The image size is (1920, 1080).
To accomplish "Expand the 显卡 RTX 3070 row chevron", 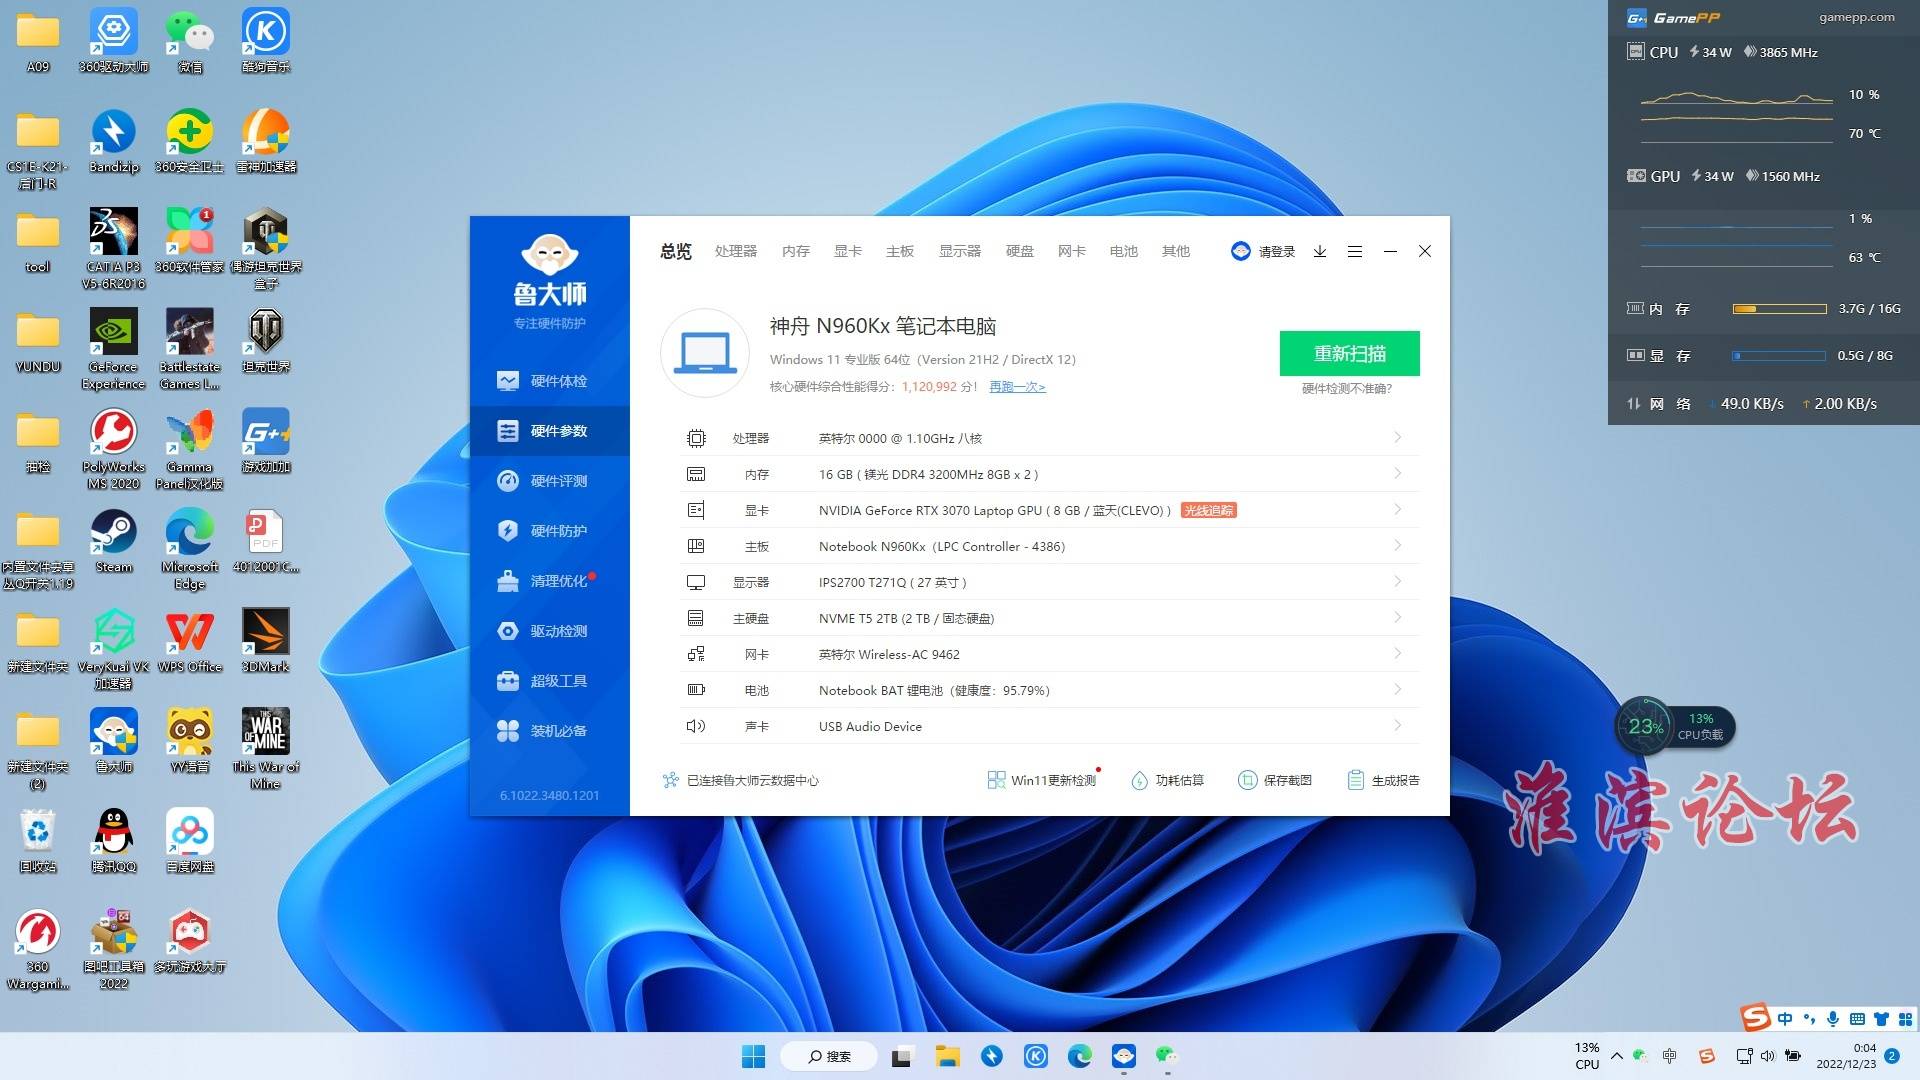I will (x=1398, y=509).
